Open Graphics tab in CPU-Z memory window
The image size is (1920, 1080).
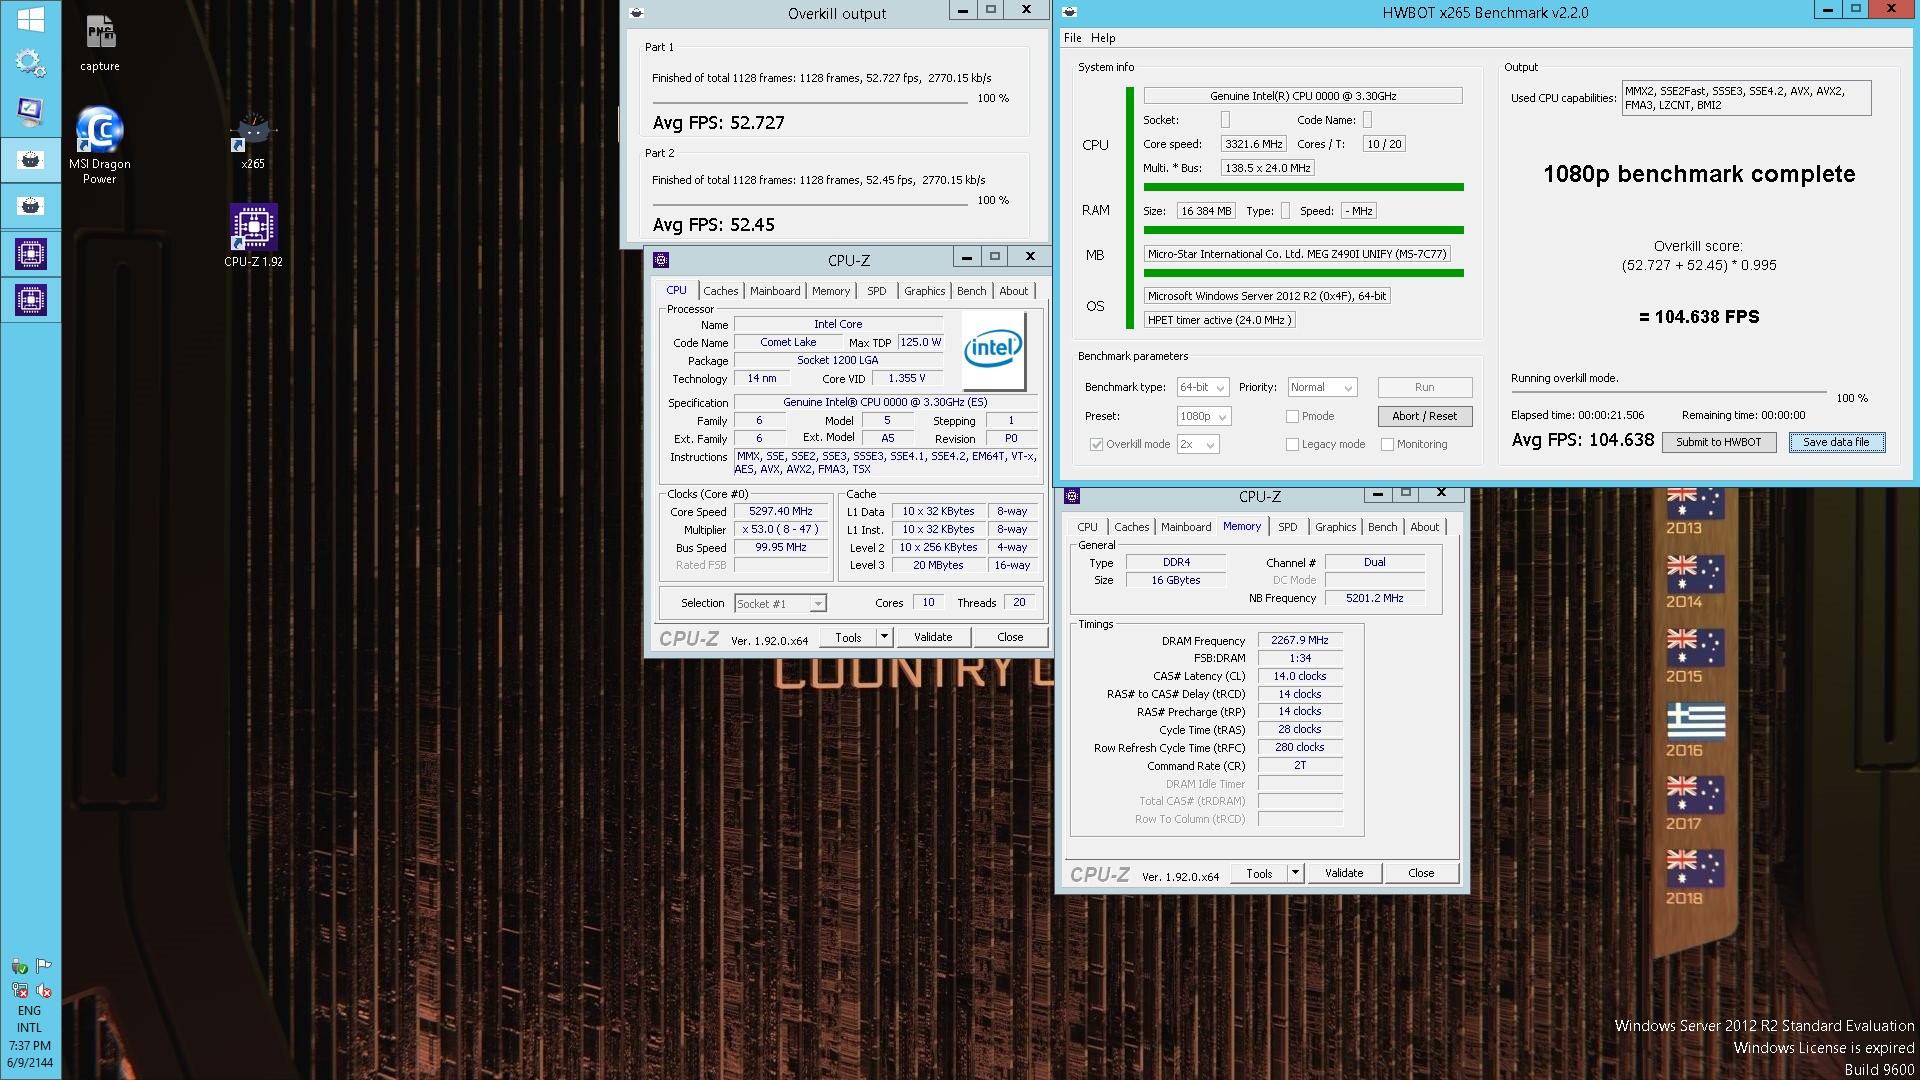click(1335, 527)
